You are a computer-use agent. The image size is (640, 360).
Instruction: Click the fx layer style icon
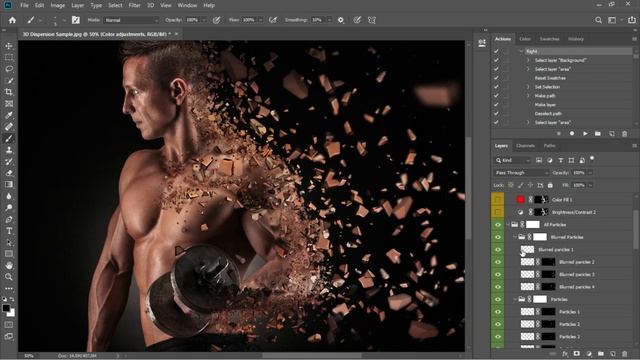(565, 353)
